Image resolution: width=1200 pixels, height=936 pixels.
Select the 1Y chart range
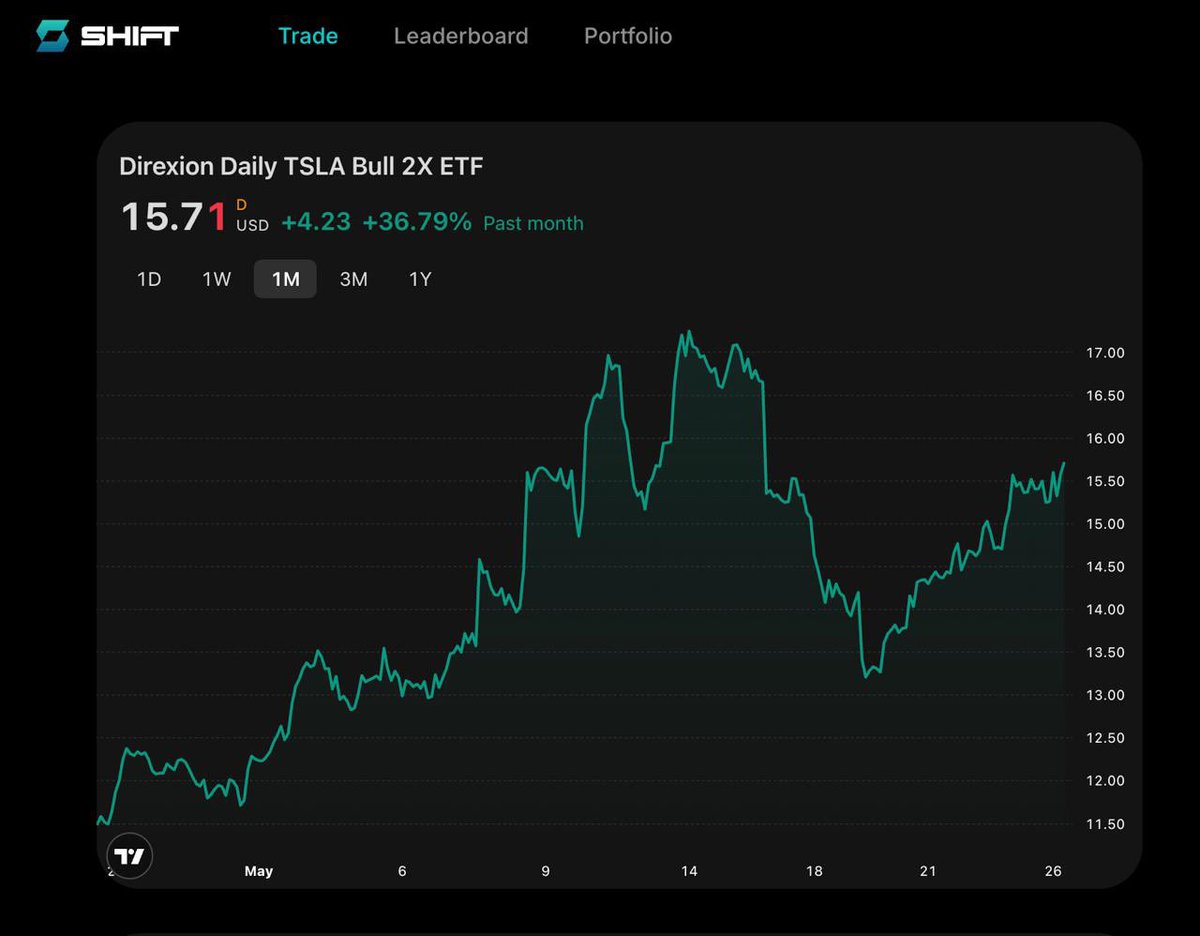pos(420,279)
